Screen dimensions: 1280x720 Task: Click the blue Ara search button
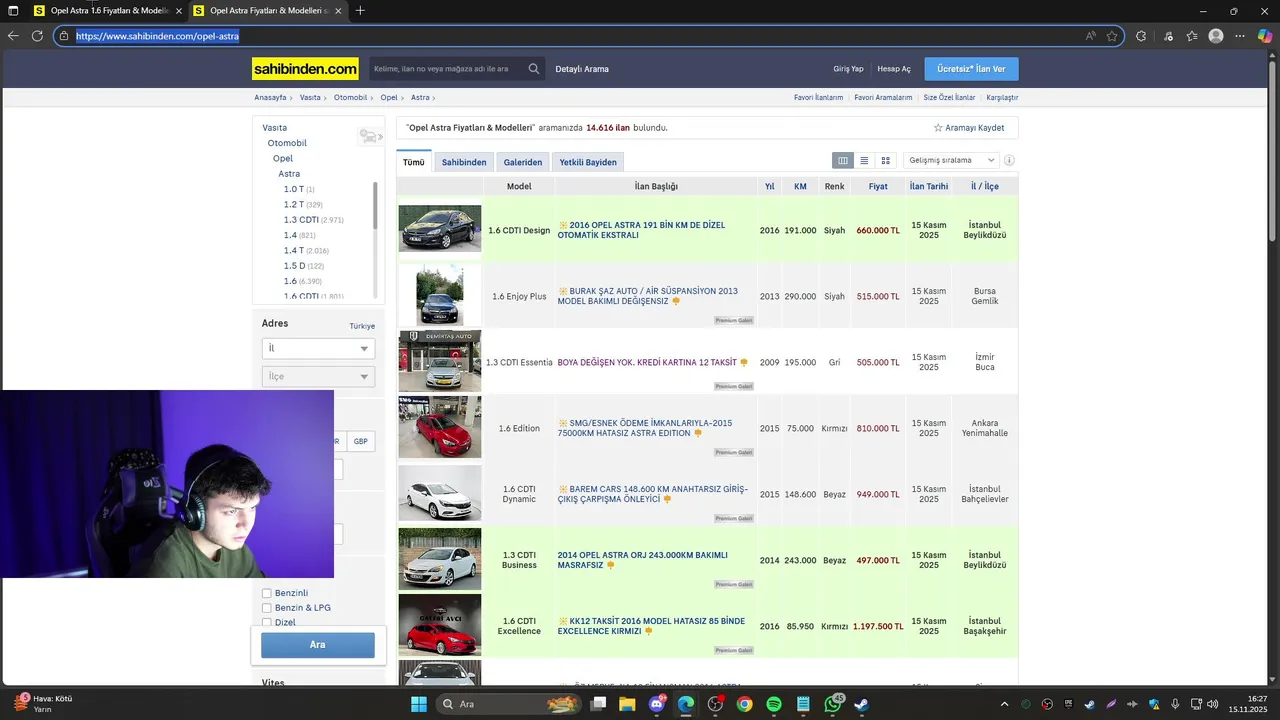coord(318,645)
